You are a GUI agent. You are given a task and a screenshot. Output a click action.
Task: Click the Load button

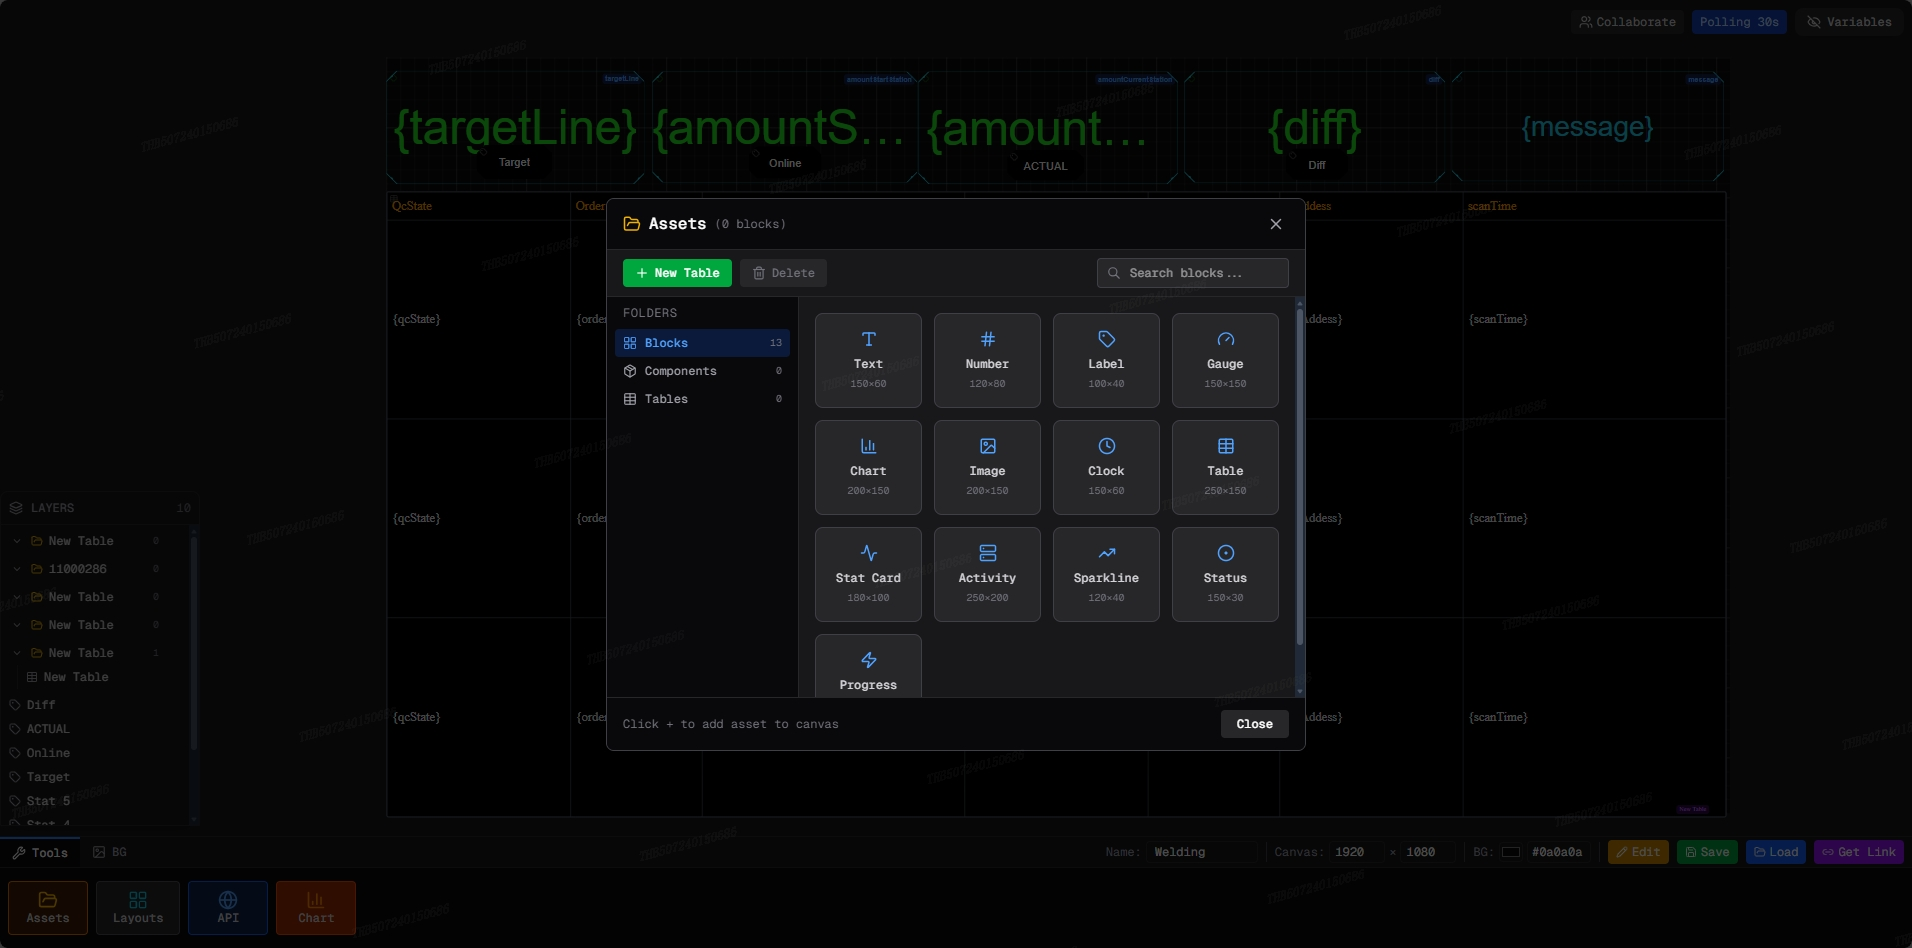tap(1776, 852)
